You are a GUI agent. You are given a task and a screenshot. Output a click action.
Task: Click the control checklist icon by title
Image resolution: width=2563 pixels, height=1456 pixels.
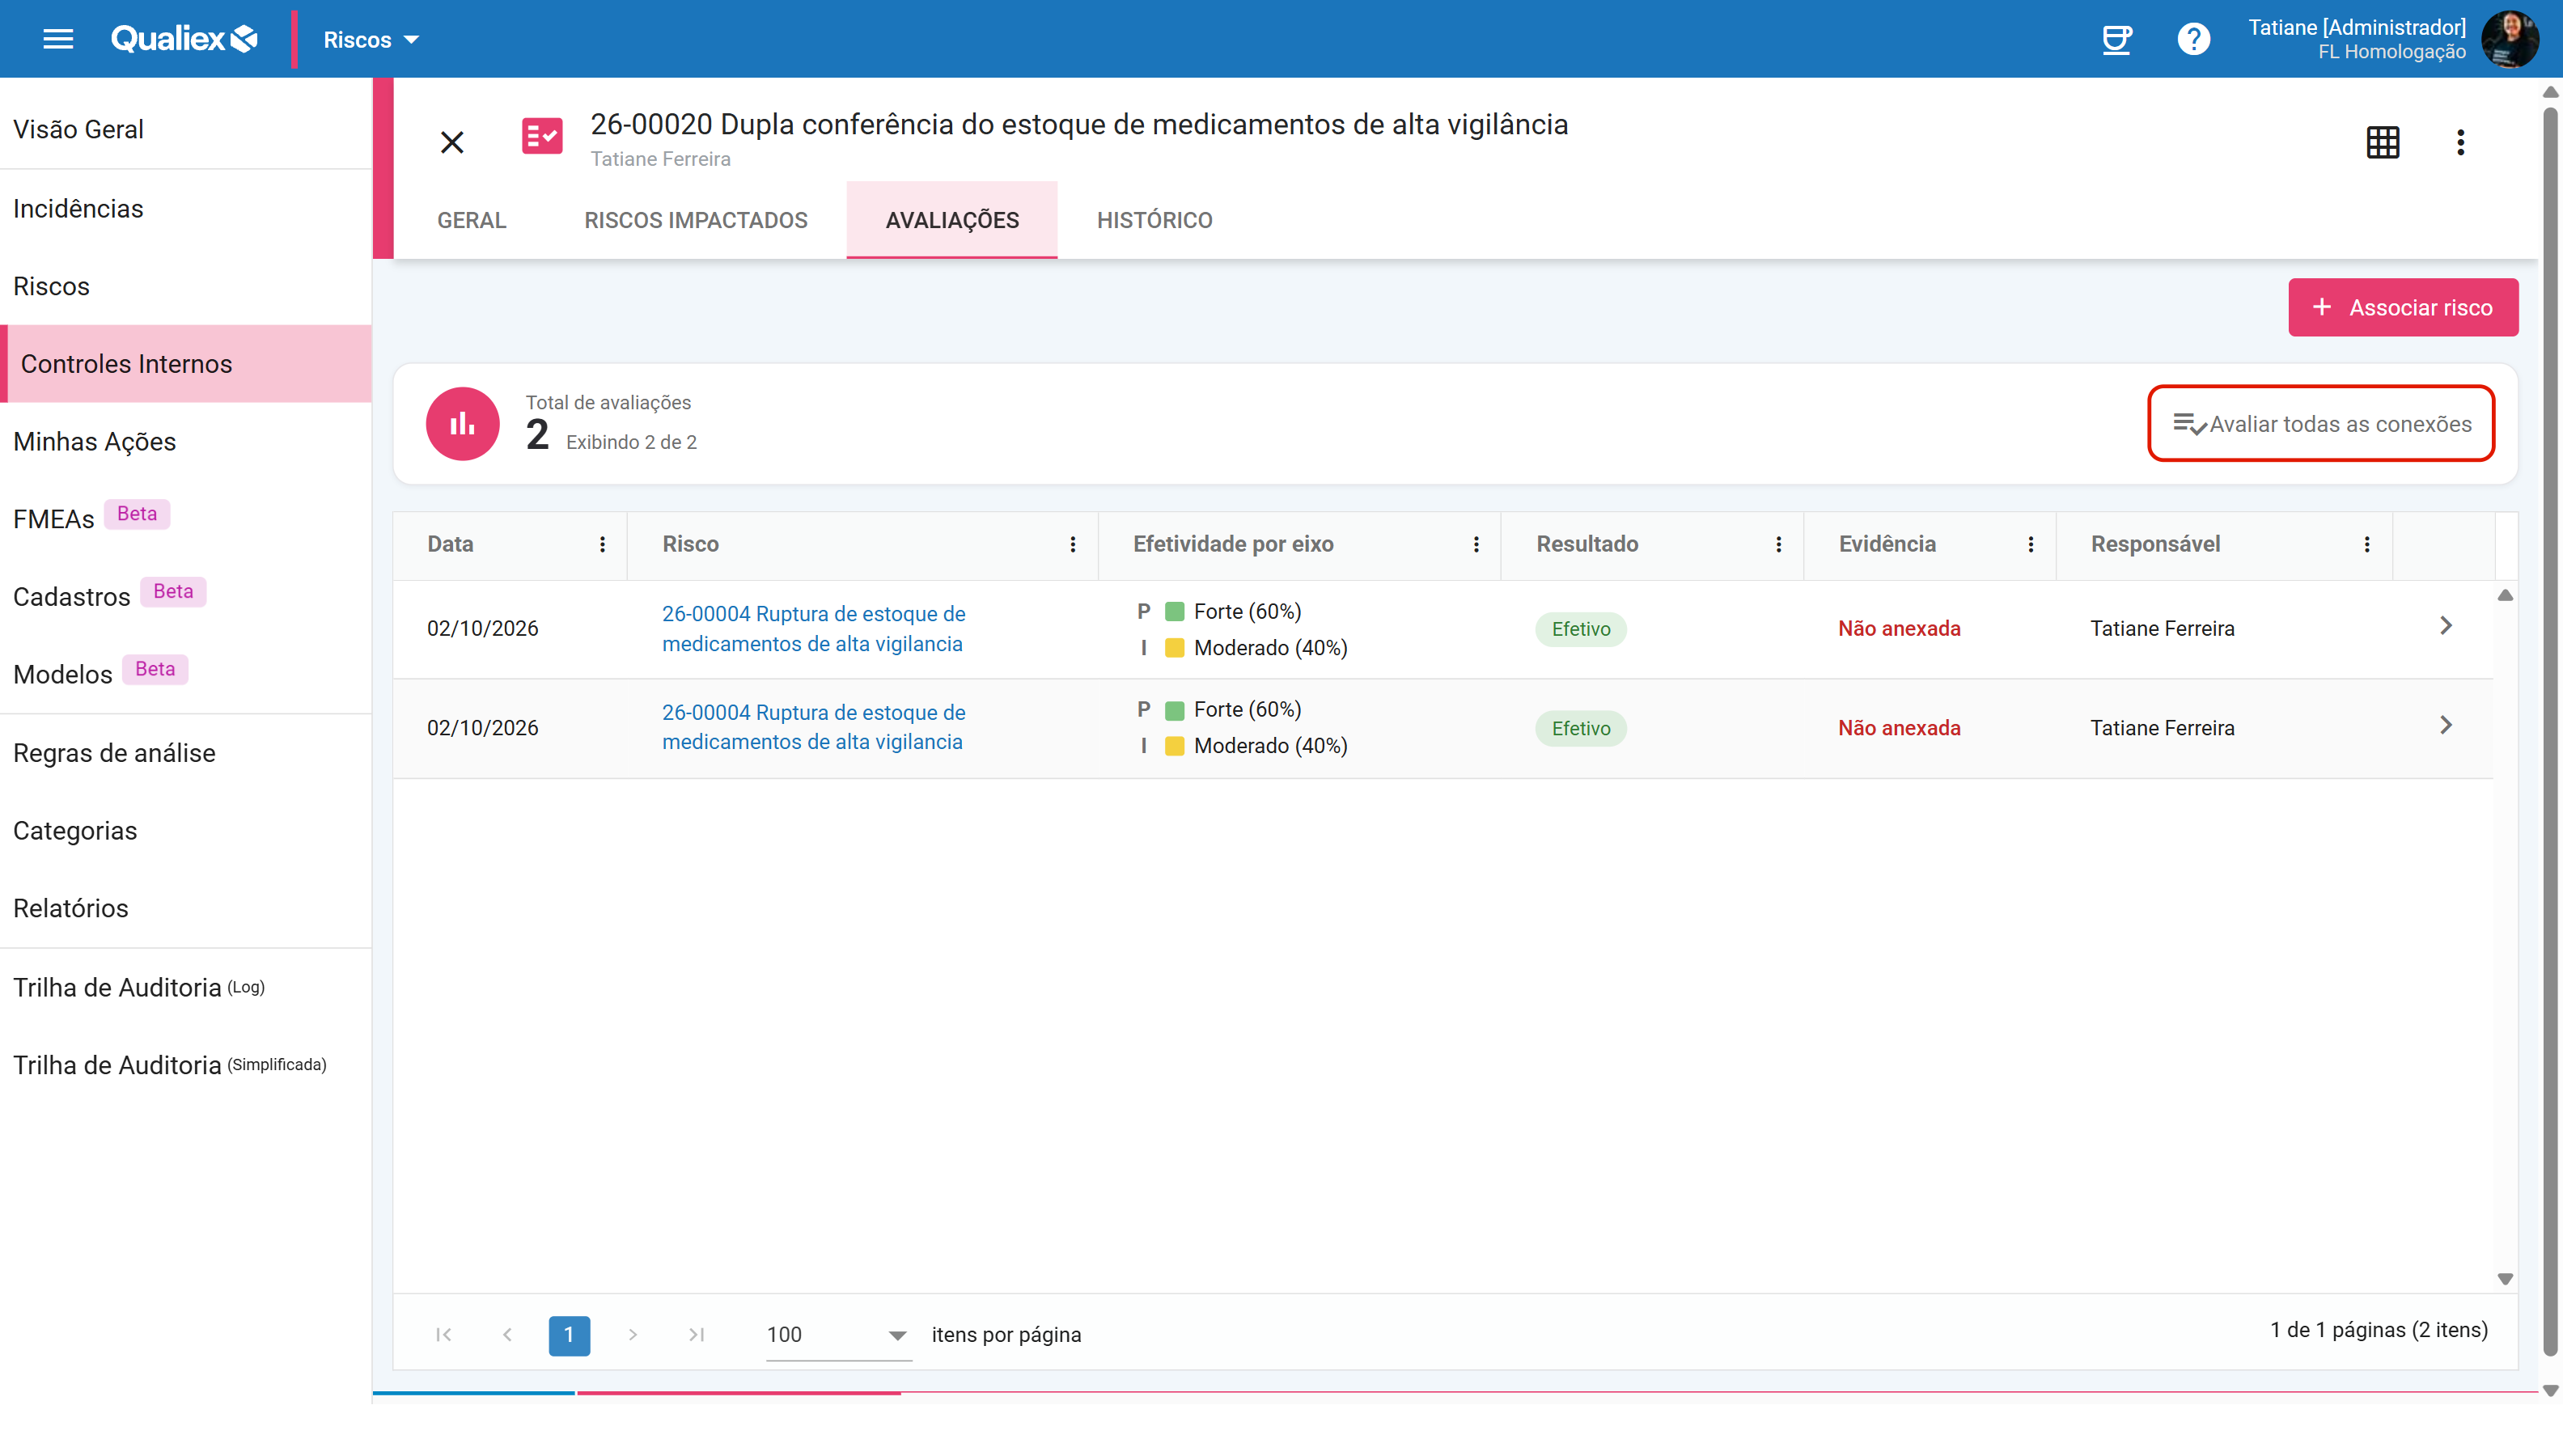pyautogui.click(x=542, y=137)
